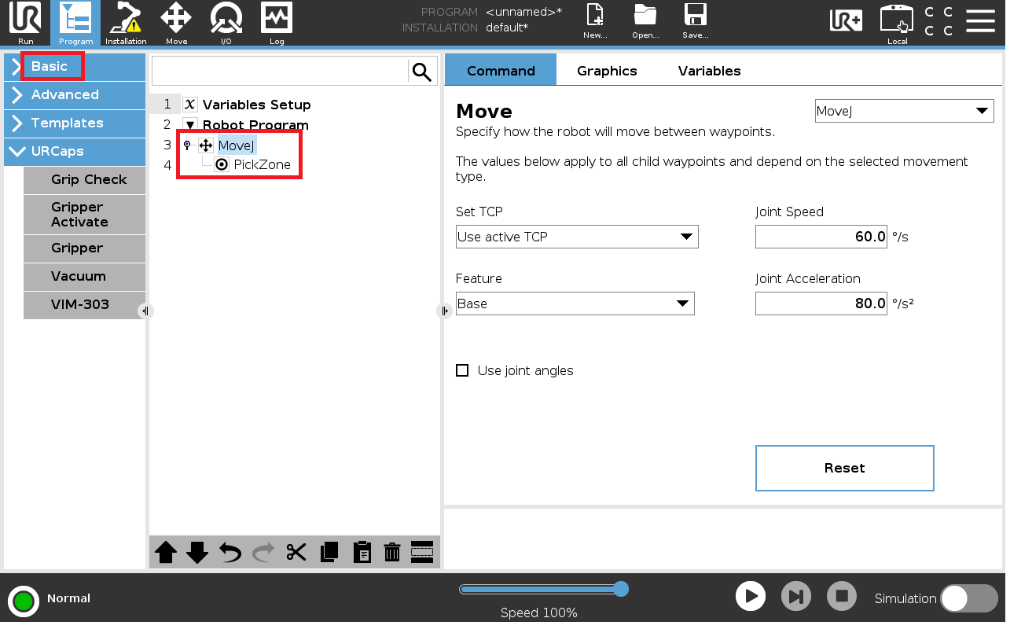
Task: Click the Stop playback button
Action: point(841,597)
